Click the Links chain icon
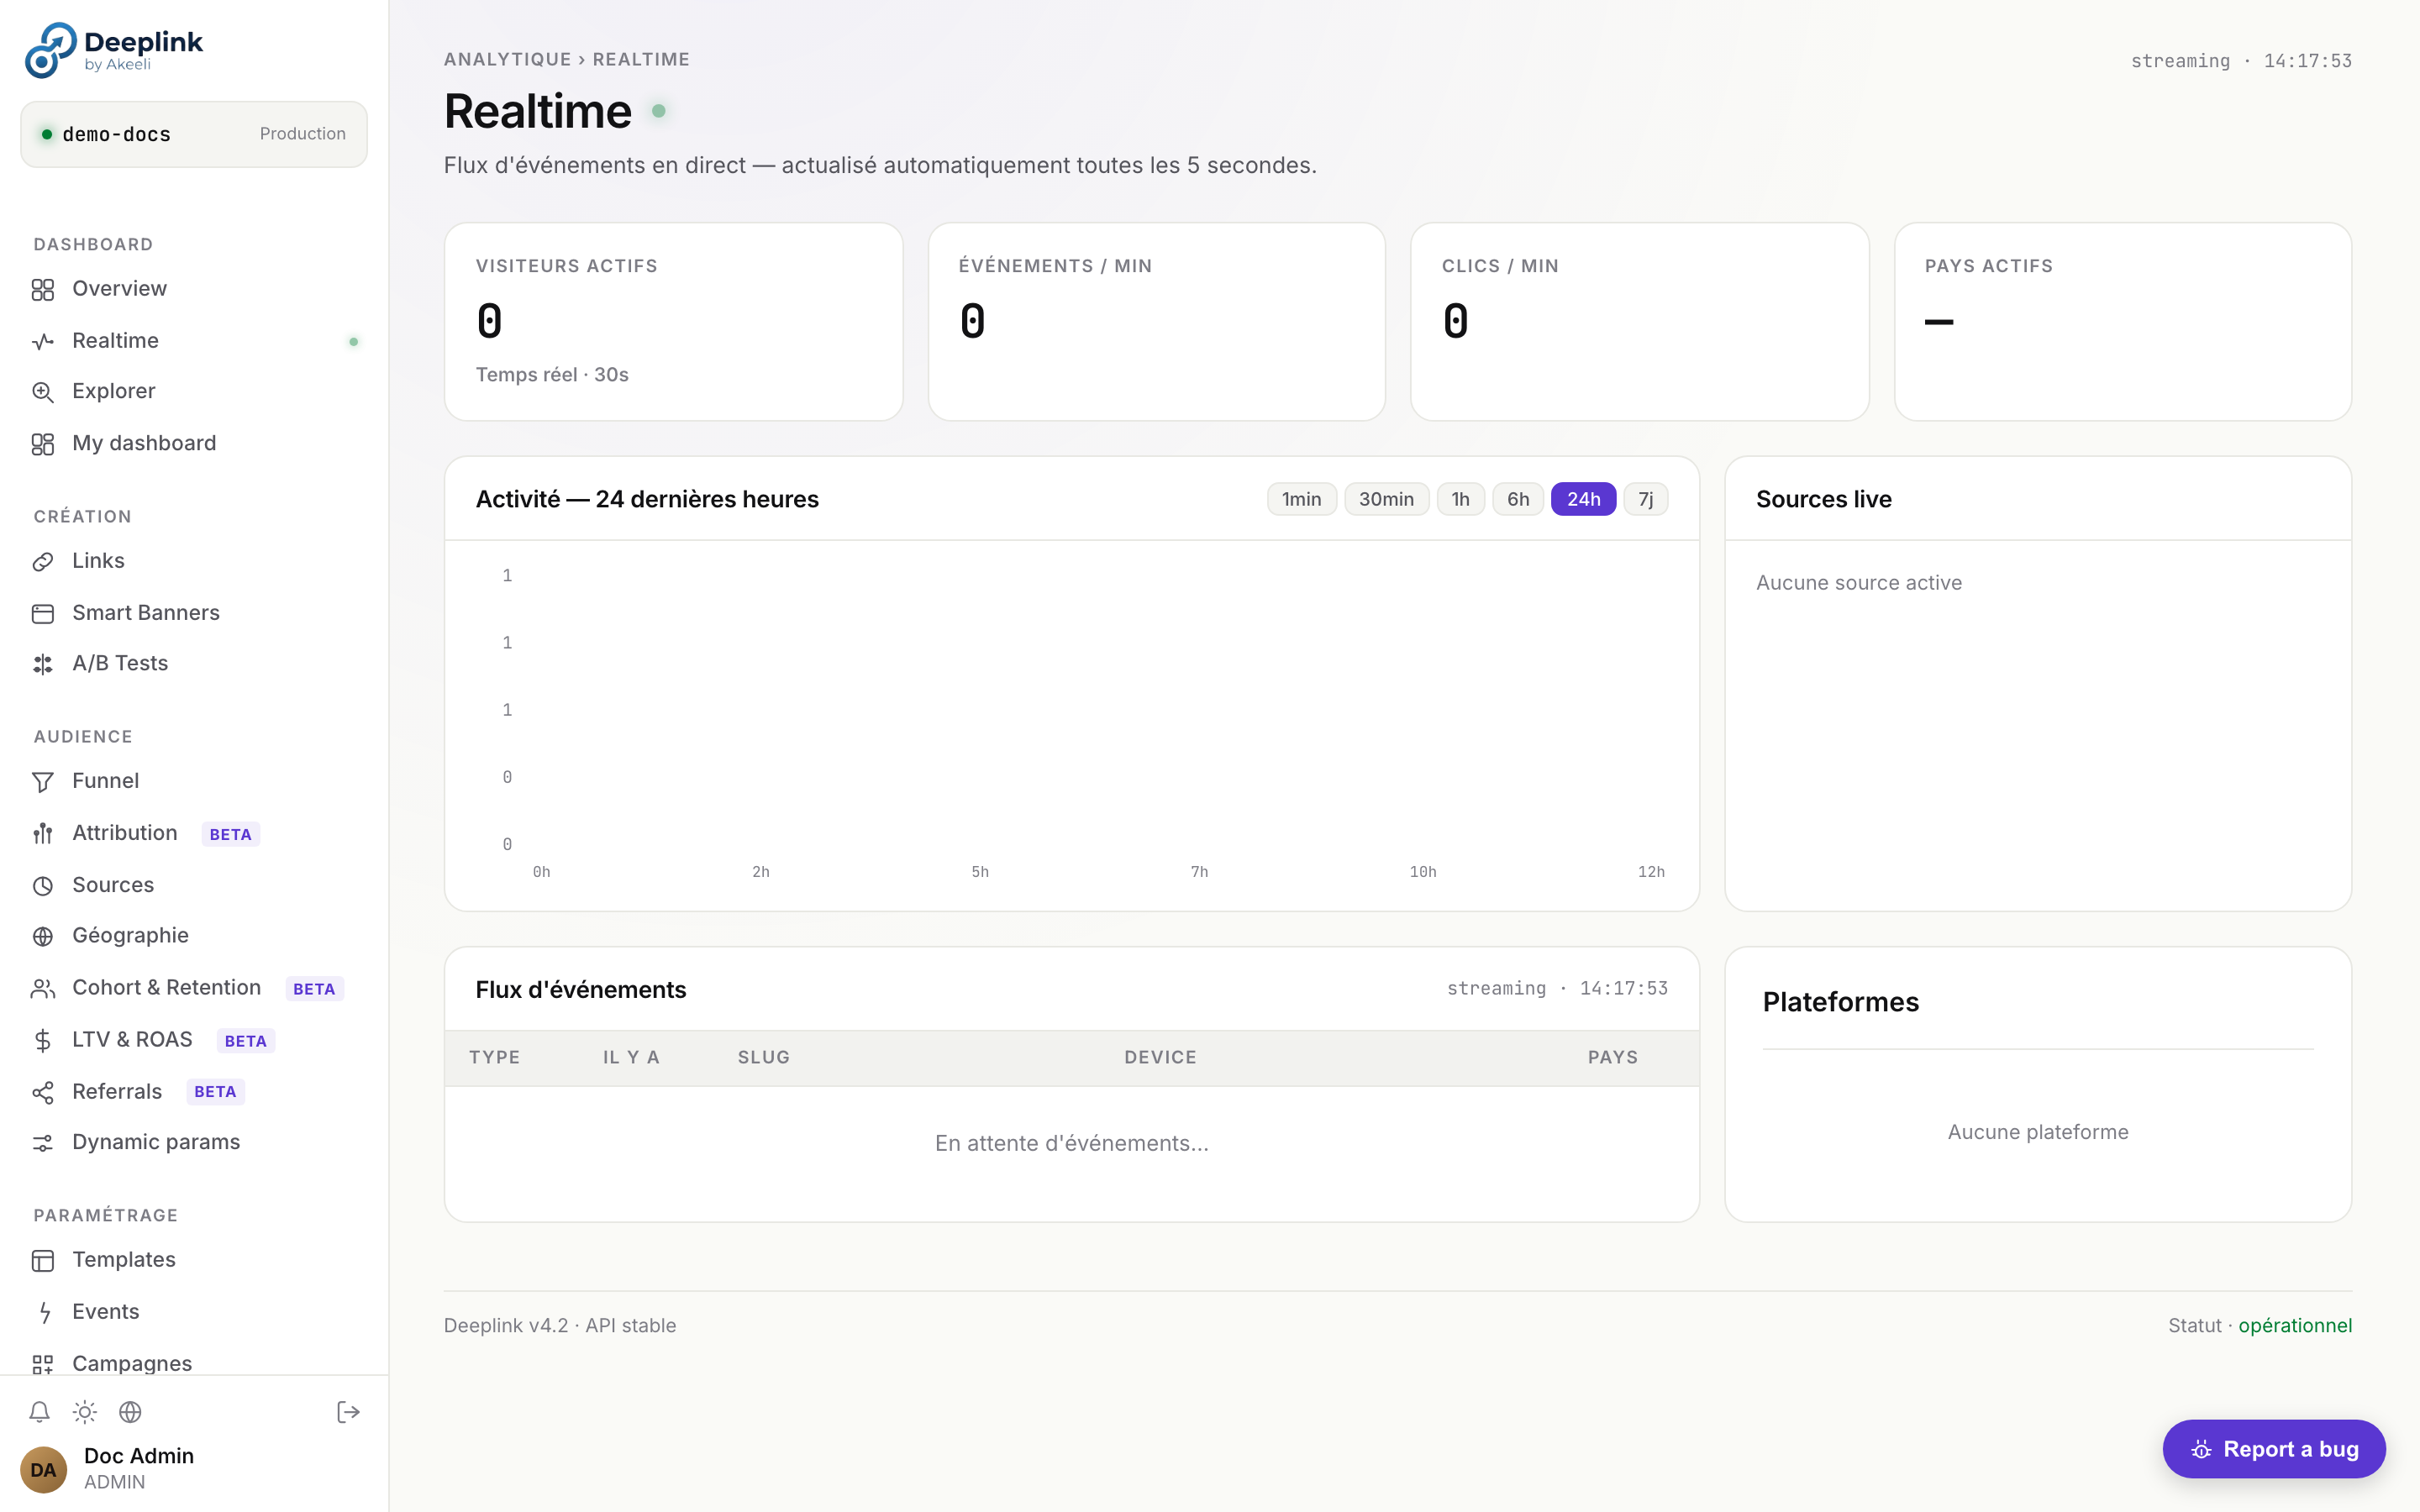This screenshot has height=1512, width=2420. 42,562
